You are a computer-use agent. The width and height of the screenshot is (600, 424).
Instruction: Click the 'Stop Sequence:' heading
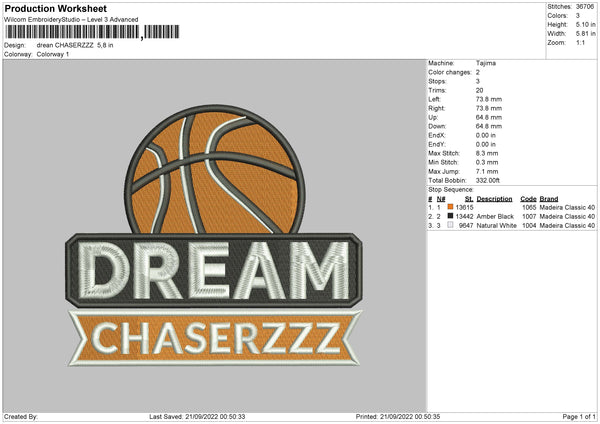[451, 190]
